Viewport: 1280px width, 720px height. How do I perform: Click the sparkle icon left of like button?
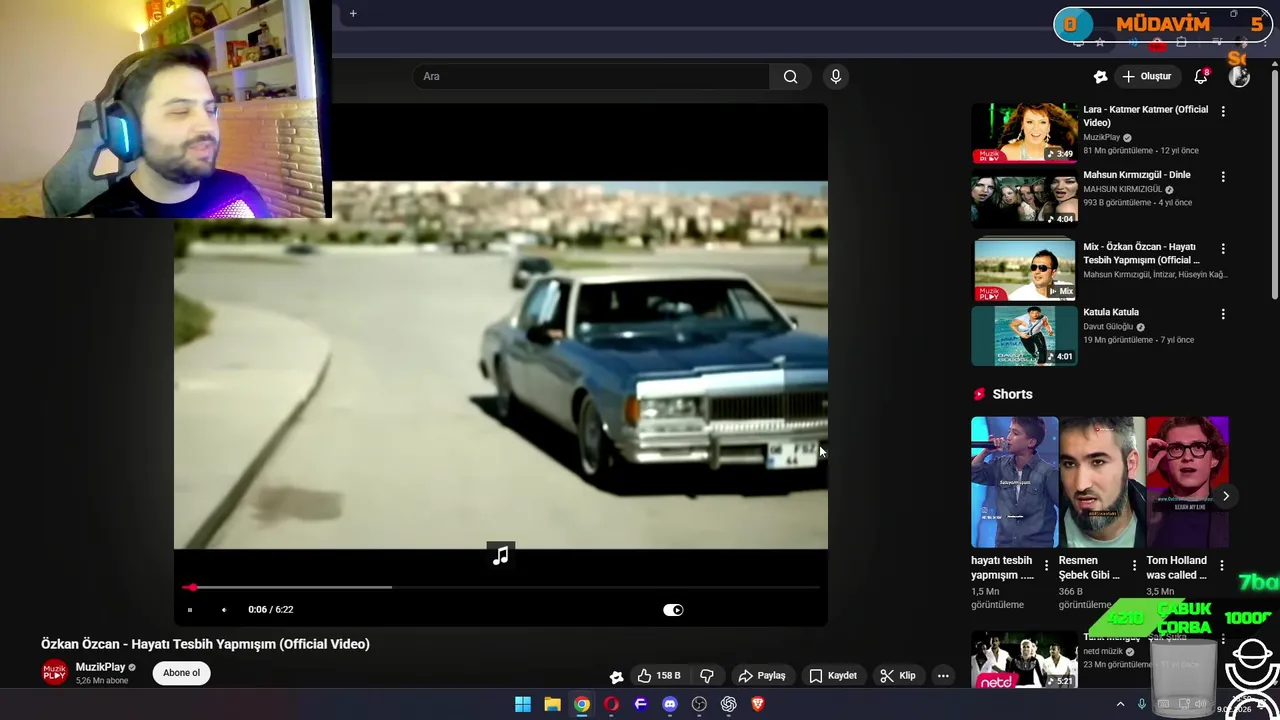click(616, 676)
